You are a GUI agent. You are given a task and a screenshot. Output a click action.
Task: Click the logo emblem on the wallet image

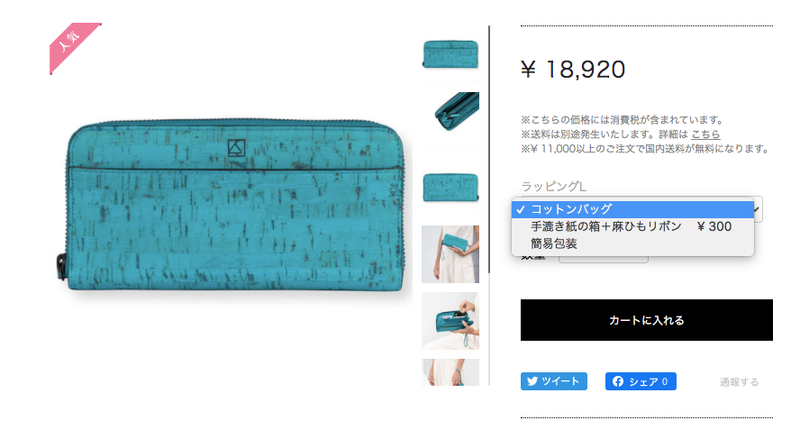coord(236,148)
